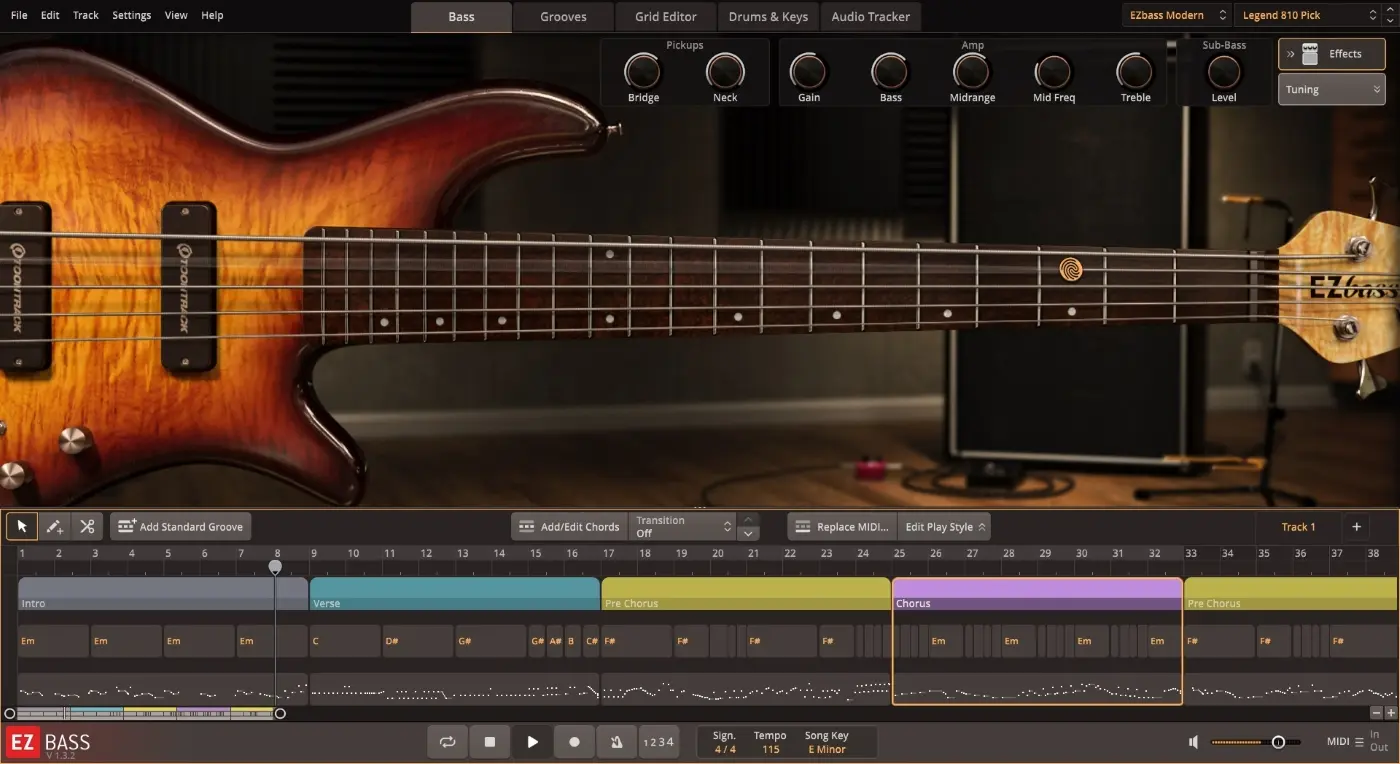The height and width of the screenshot is (764, 1400).
Task: Click the Midrange knob
Action: 971,71
